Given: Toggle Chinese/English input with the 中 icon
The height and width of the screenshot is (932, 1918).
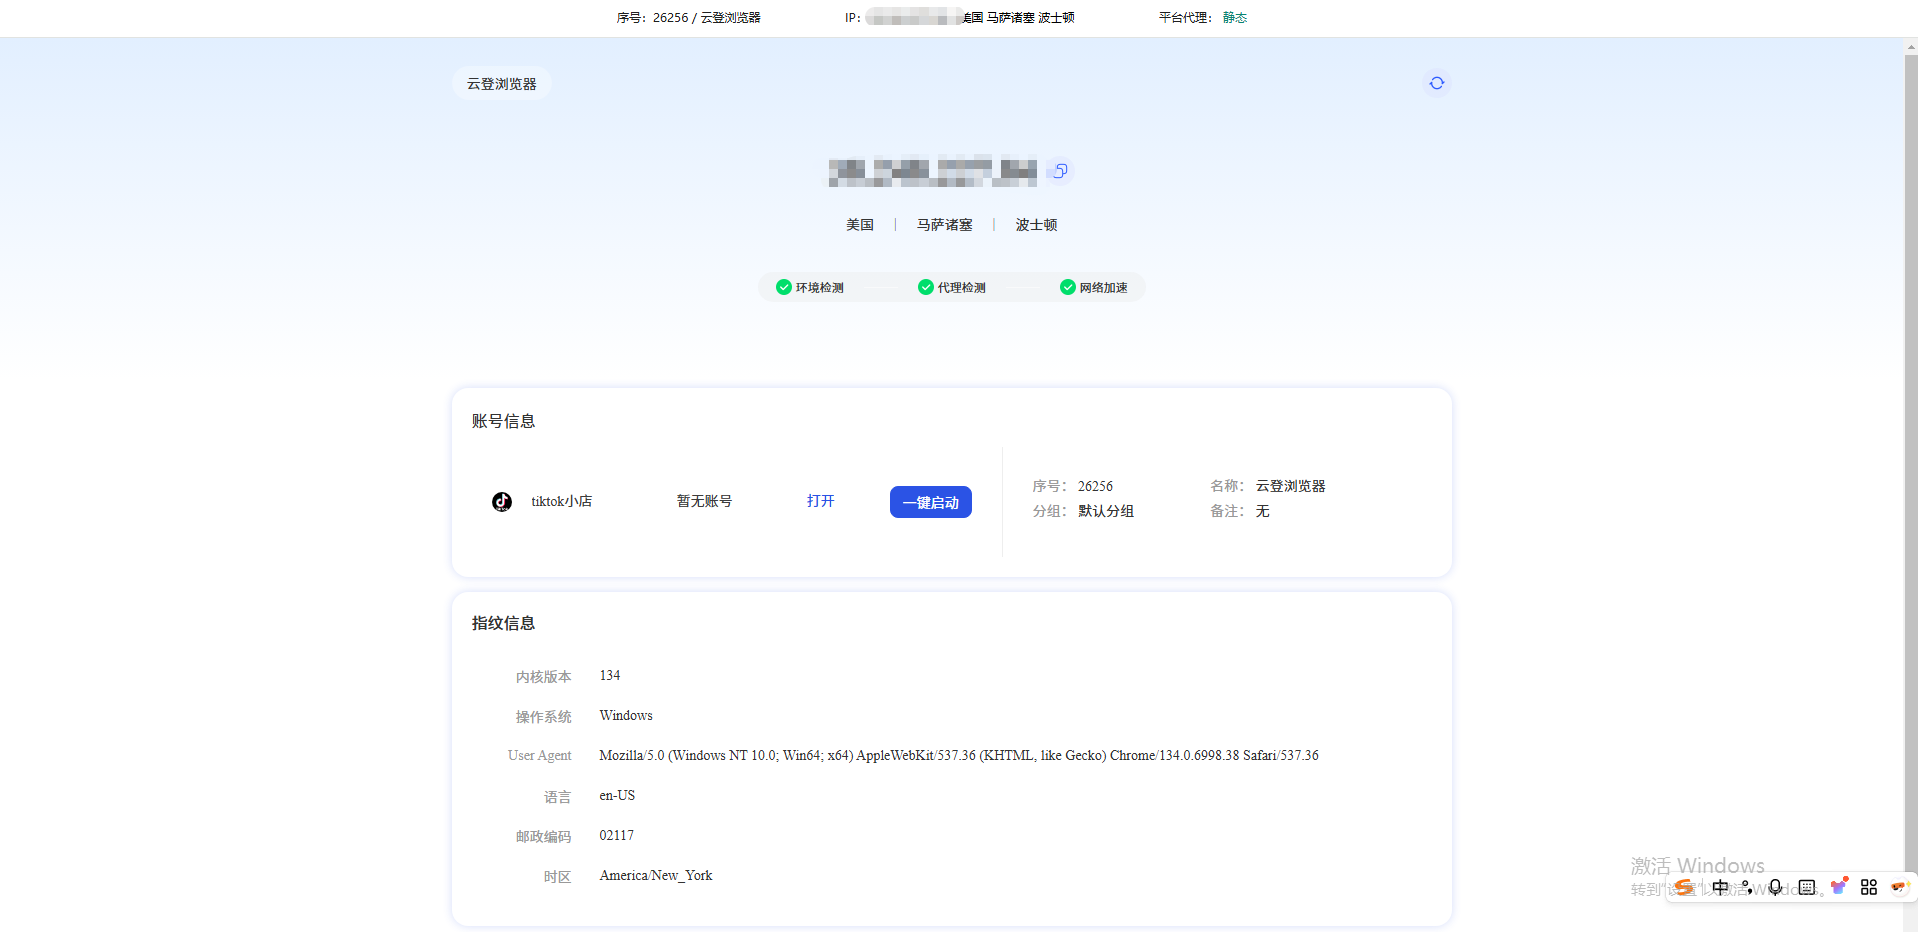Looking at the screenshot, I should point(1721,887).
